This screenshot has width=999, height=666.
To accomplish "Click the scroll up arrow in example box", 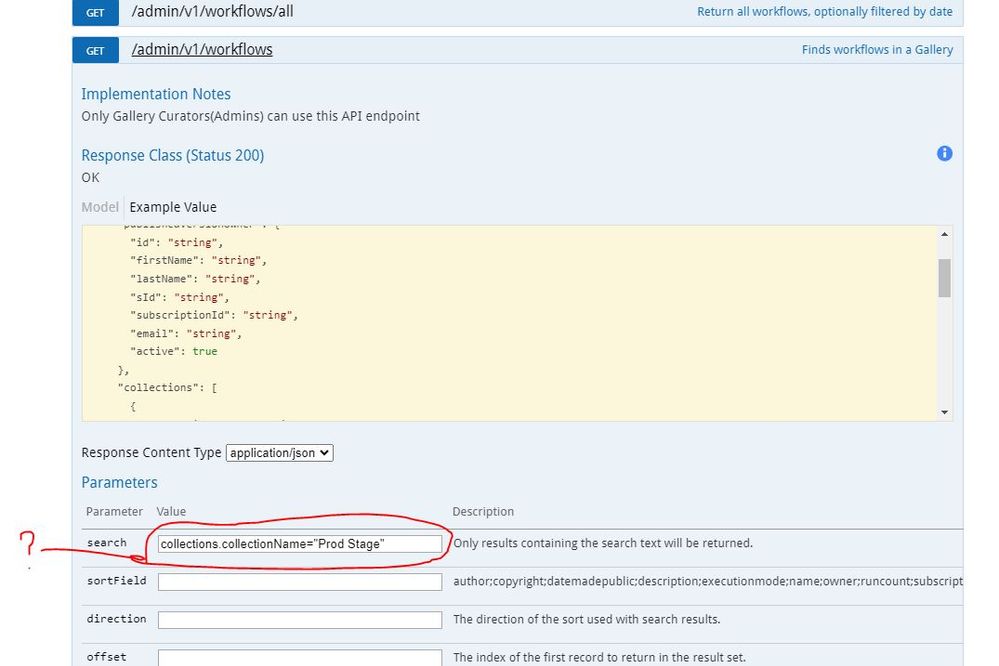I will point(945,234).
